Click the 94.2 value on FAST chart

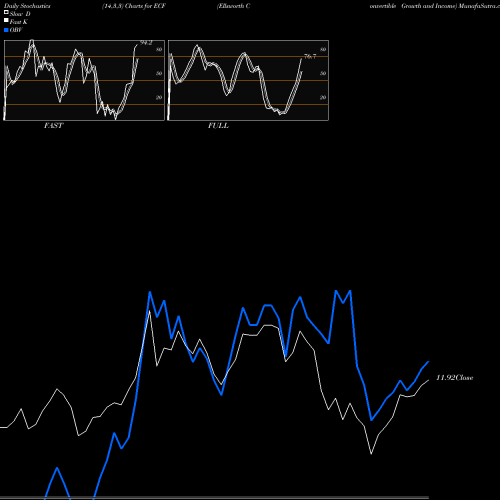pyautogui.click(x=146, y=43)
